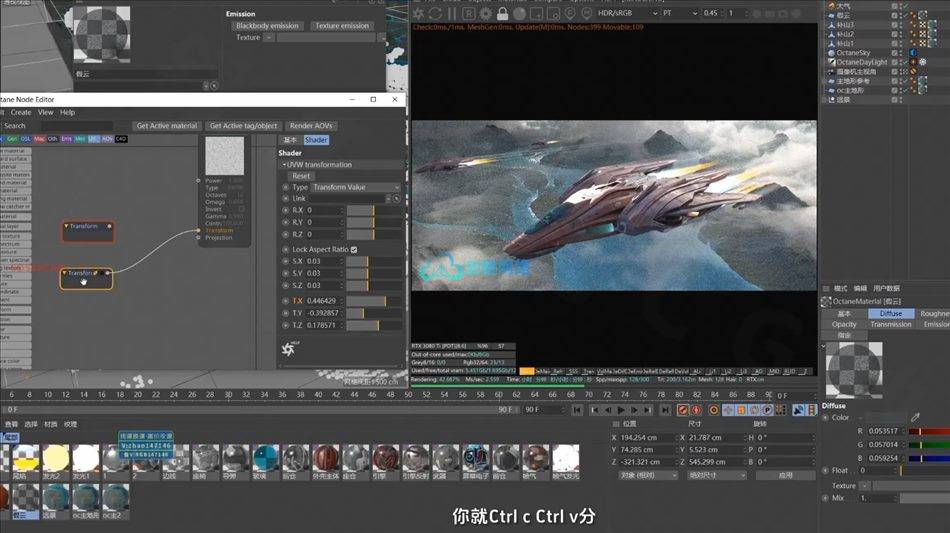The width and height of the screenshot is (950, 533).
Task: Click the Render AOVs button
Action: pos(311,126)
